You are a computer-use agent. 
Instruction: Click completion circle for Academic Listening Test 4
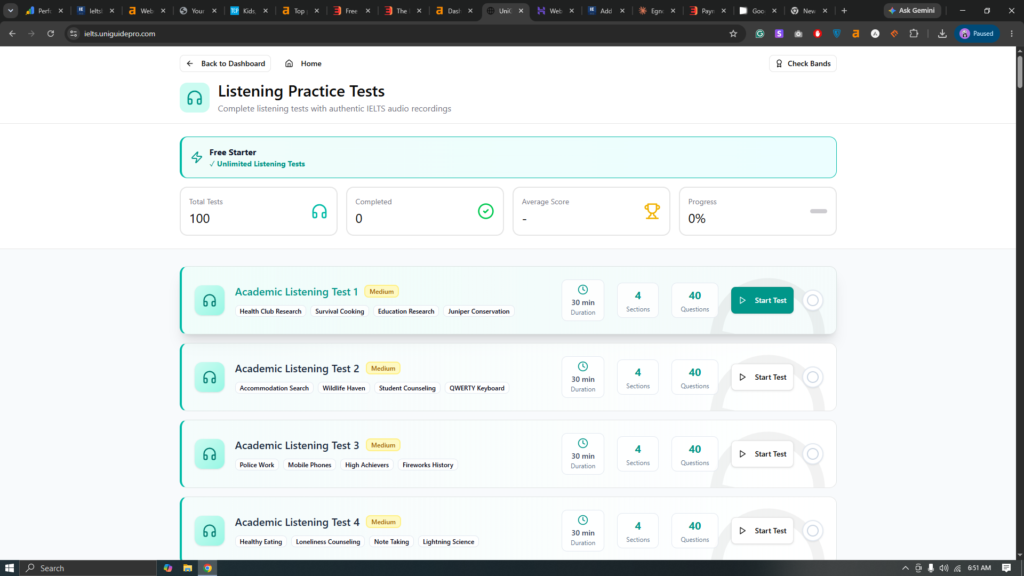point(812,531)
